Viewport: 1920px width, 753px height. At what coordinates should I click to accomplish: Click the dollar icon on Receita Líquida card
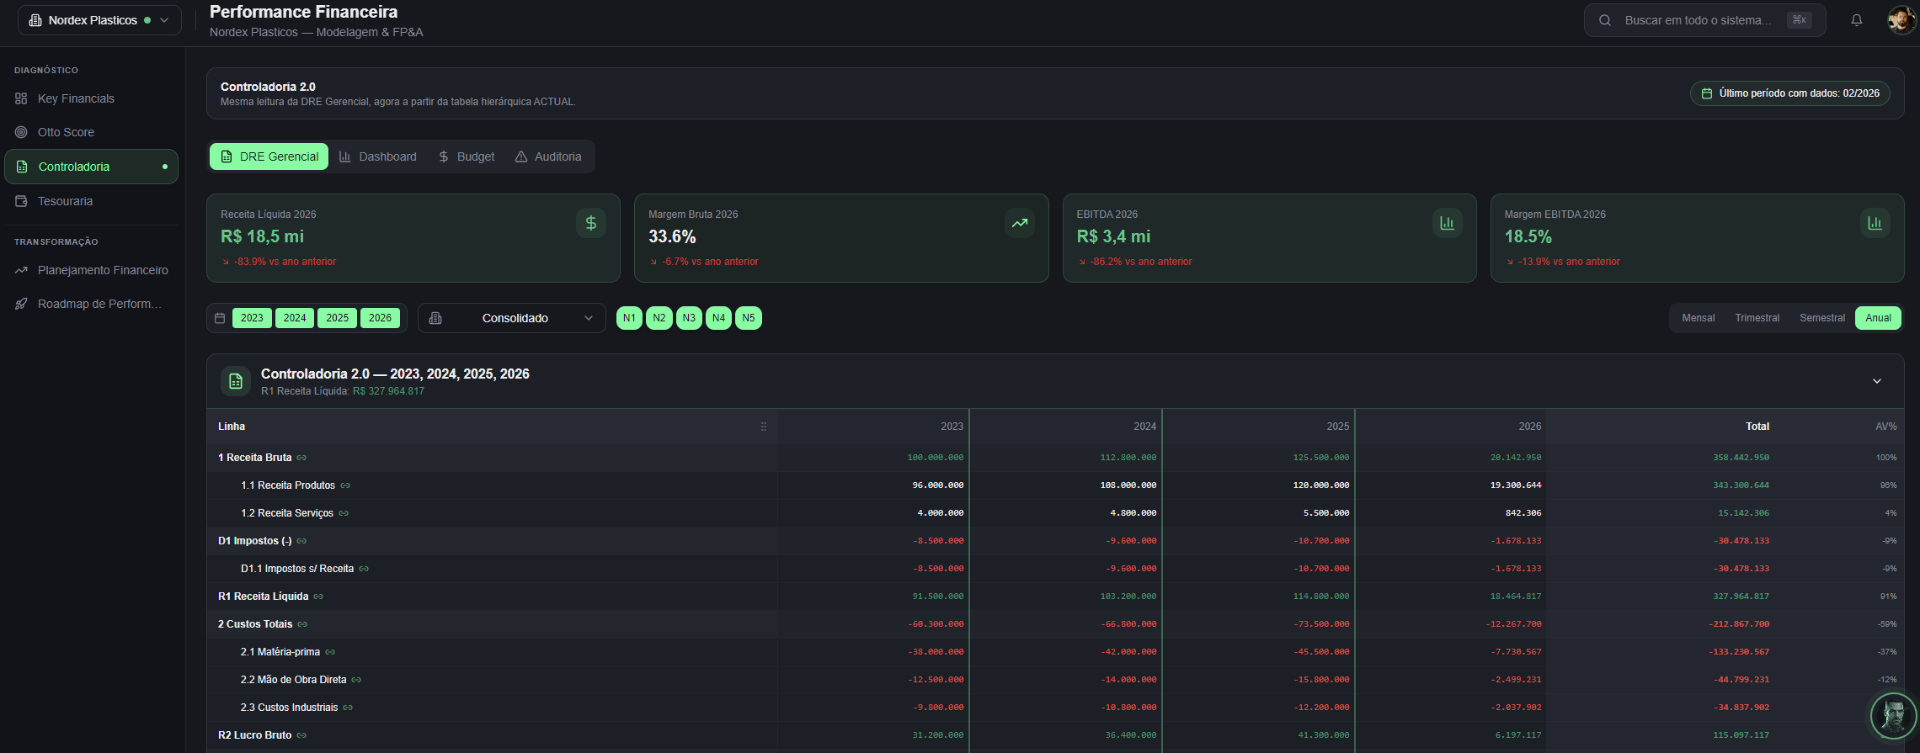(591, 223)
